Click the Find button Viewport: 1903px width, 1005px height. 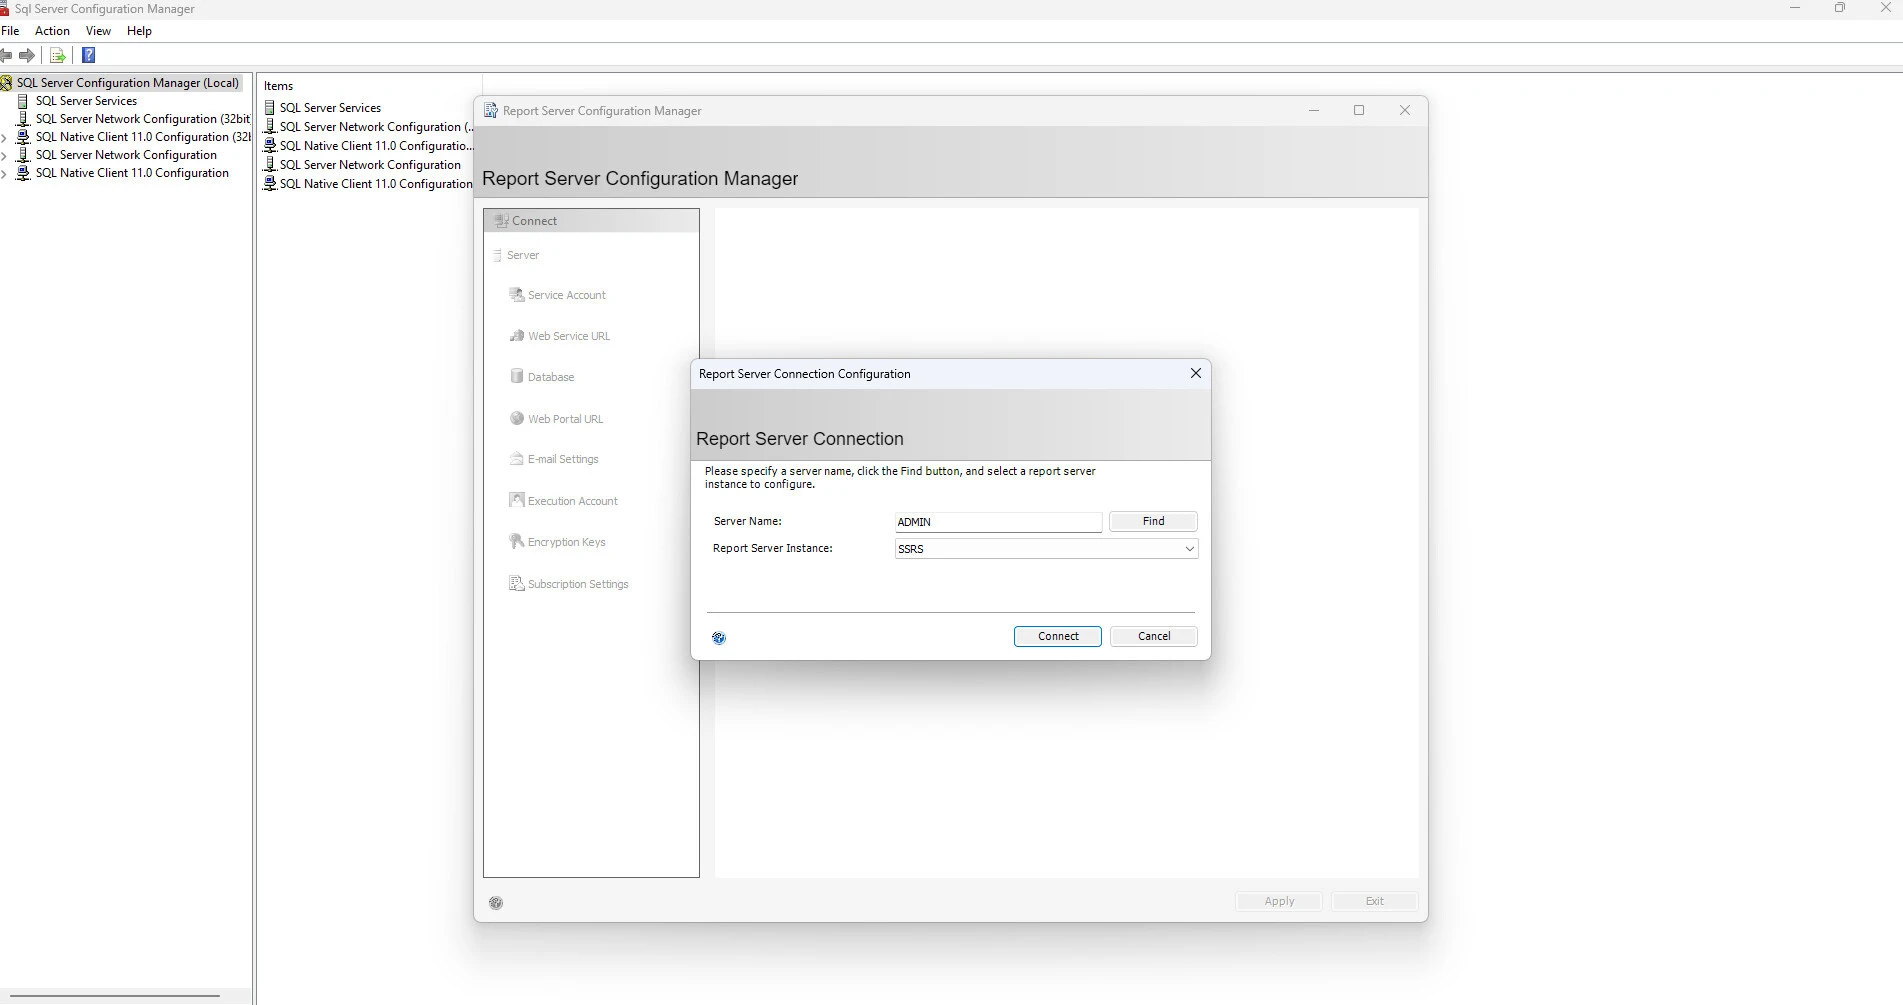pos(1153,521)
